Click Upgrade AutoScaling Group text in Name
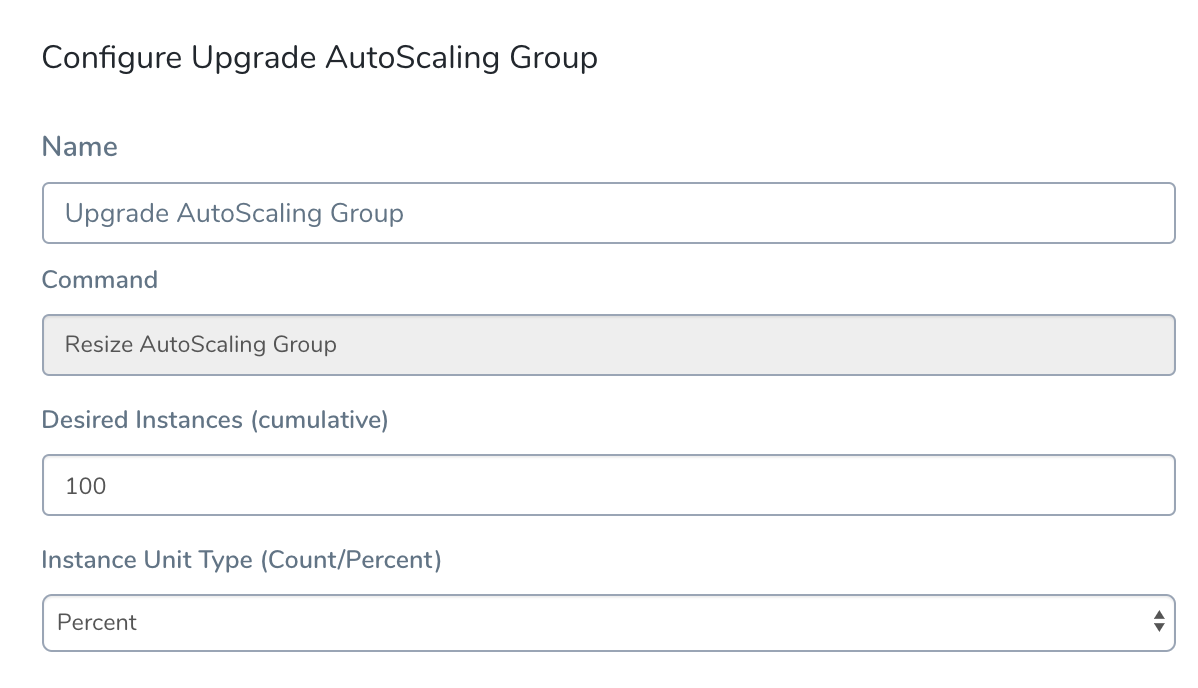The image size is (1198, 688). pos(234,213)
